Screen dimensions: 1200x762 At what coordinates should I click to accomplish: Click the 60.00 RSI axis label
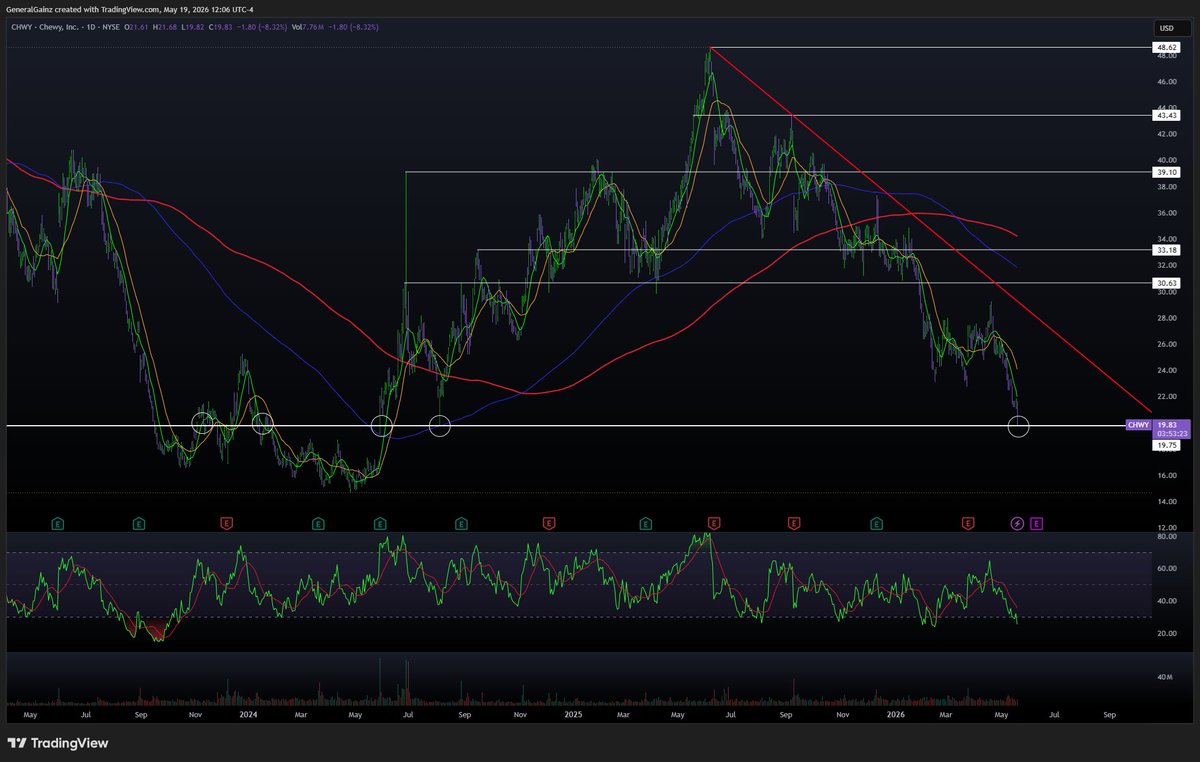(1166, 569)
